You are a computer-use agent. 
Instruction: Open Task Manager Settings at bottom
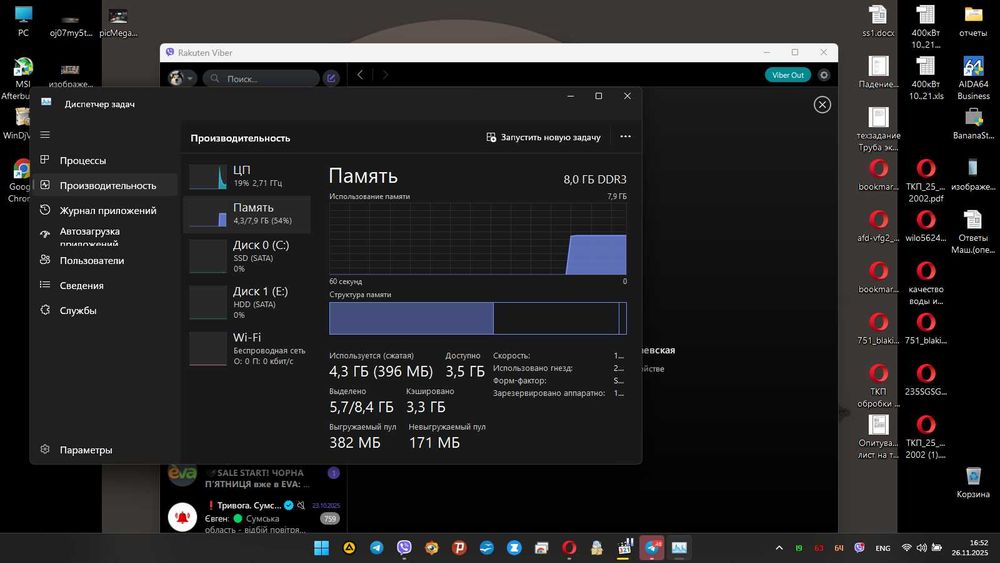point(105,450)
